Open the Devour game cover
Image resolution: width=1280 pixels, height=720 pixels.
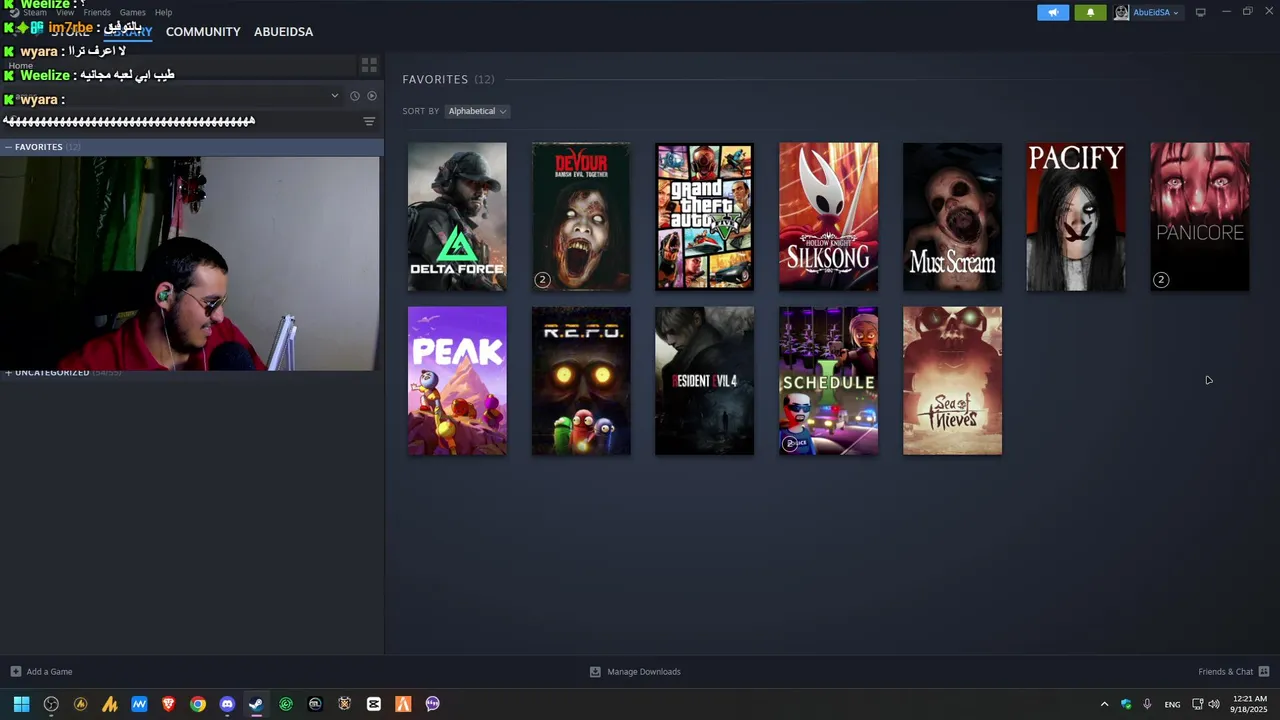click(581, 216)
